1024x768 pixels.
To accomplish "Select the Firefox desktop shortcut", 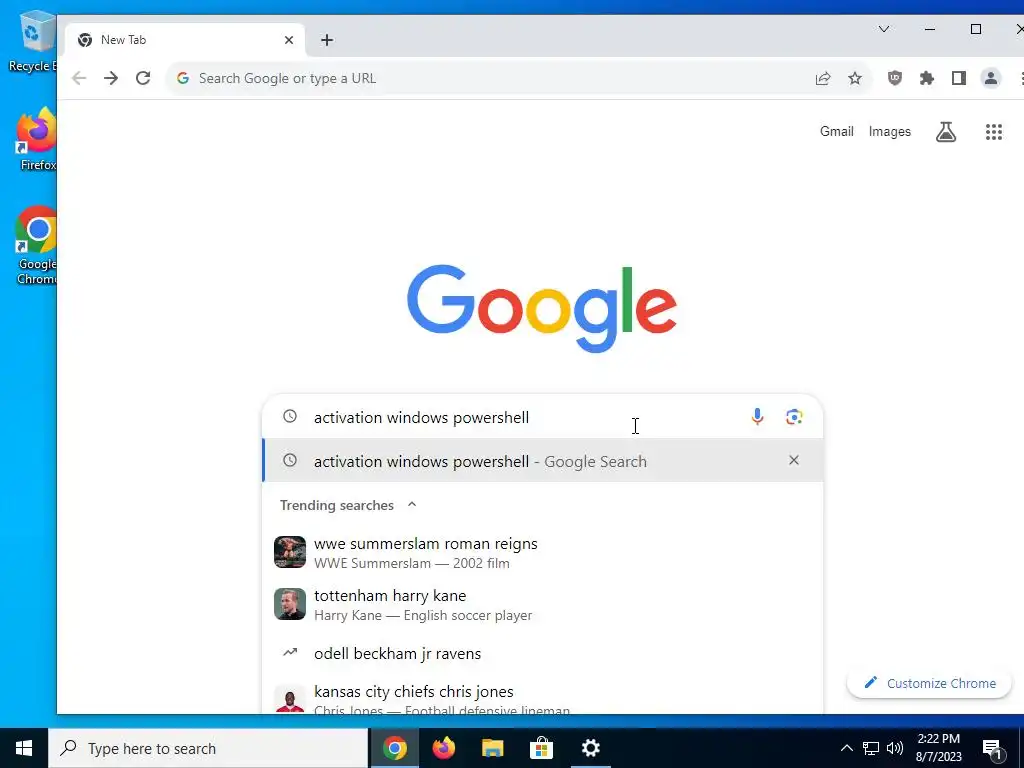I will [37, 139].
